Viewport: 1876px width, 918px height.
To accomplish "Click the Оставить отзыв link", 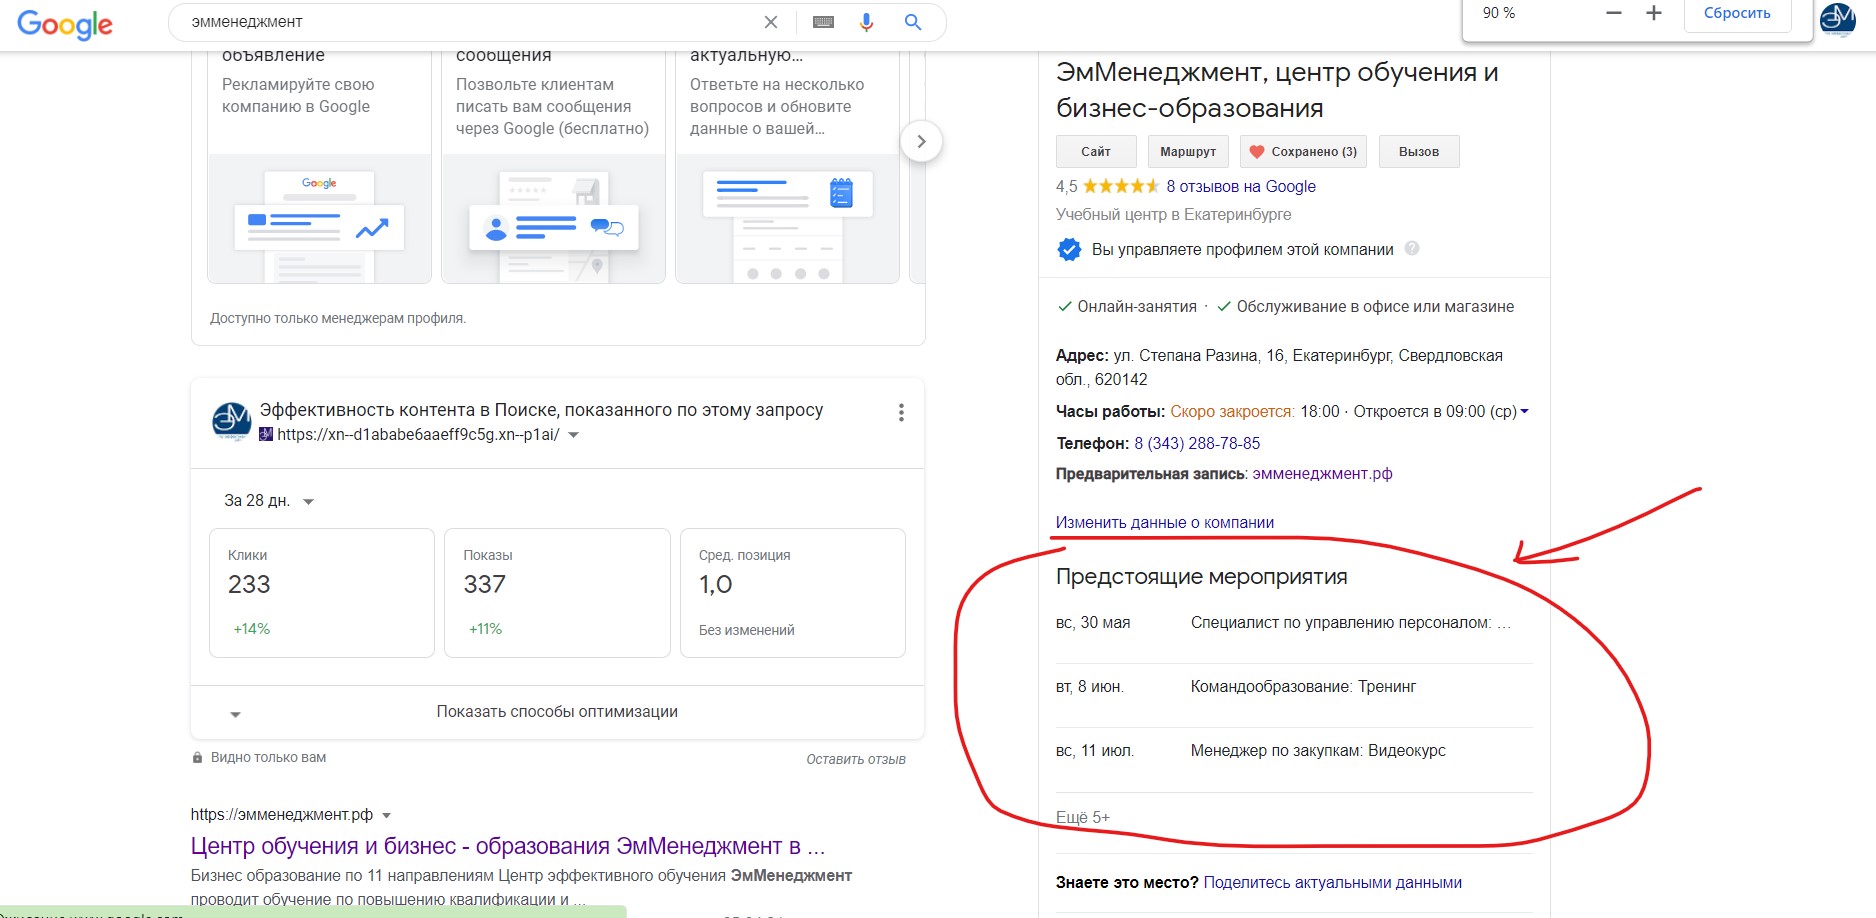I will pyautogui.click(x=856, y=759).
